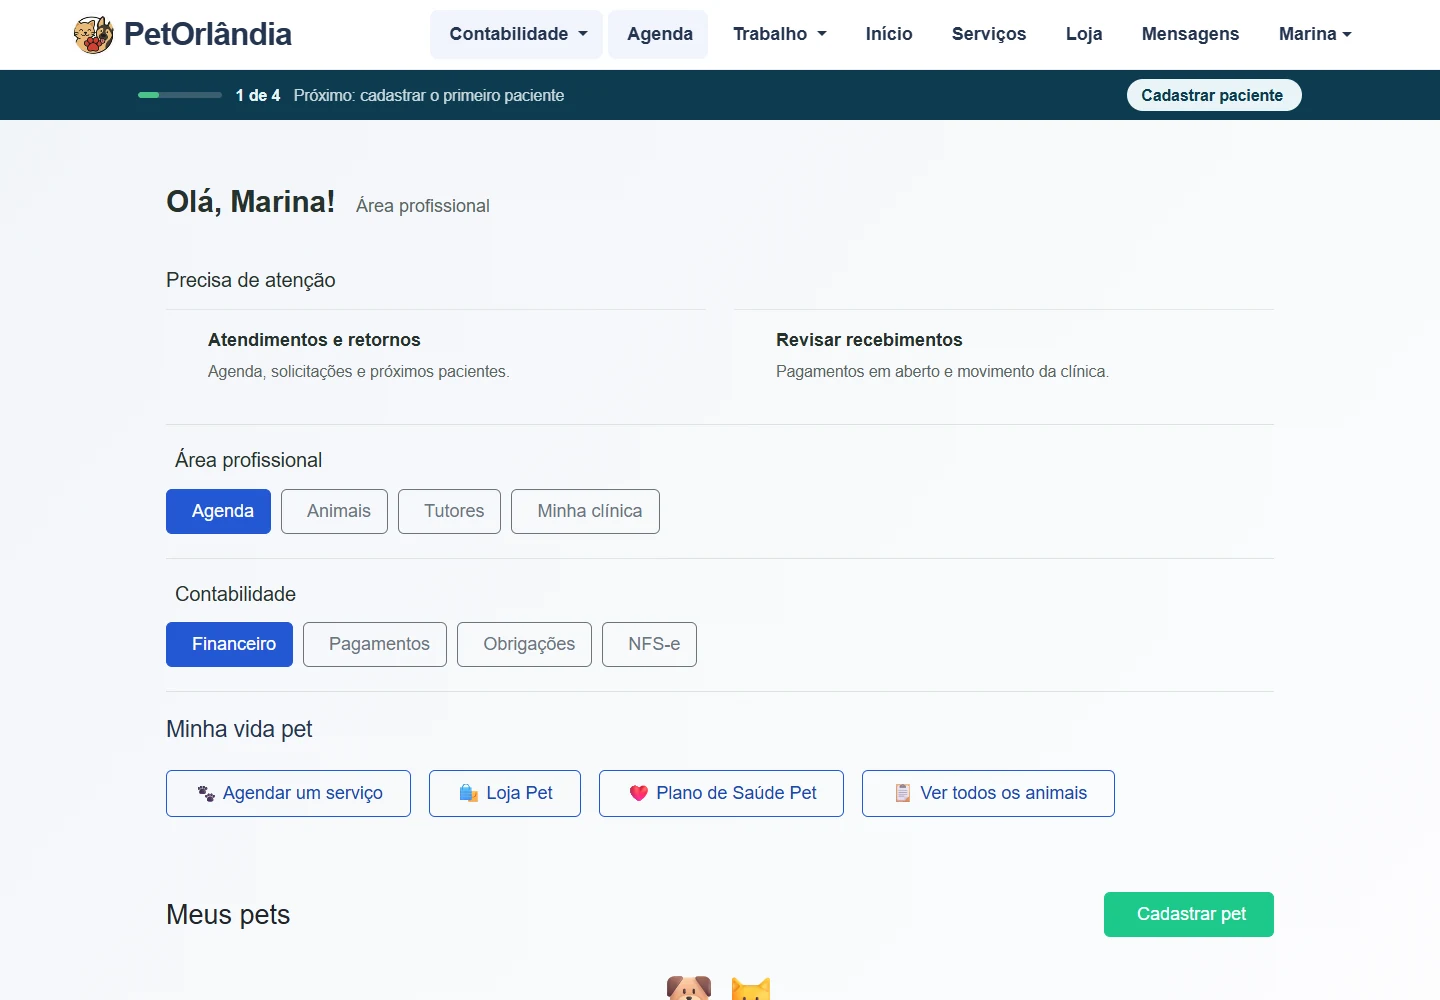Click the green Cadastrar pet button
This screenshot has width=1440, height=1000.
(1189, 914)
